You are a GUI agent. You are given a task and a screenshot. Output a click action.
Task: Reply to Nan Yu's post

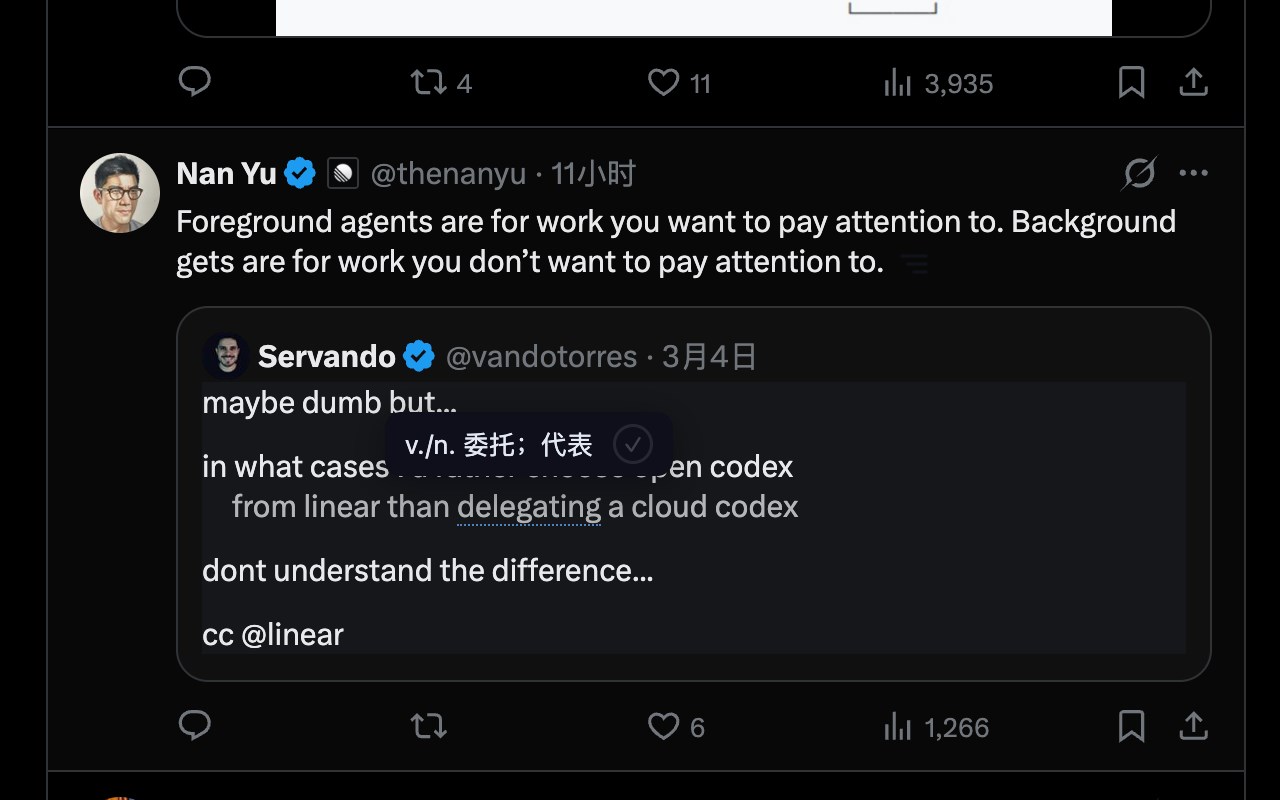pos(194,725)
